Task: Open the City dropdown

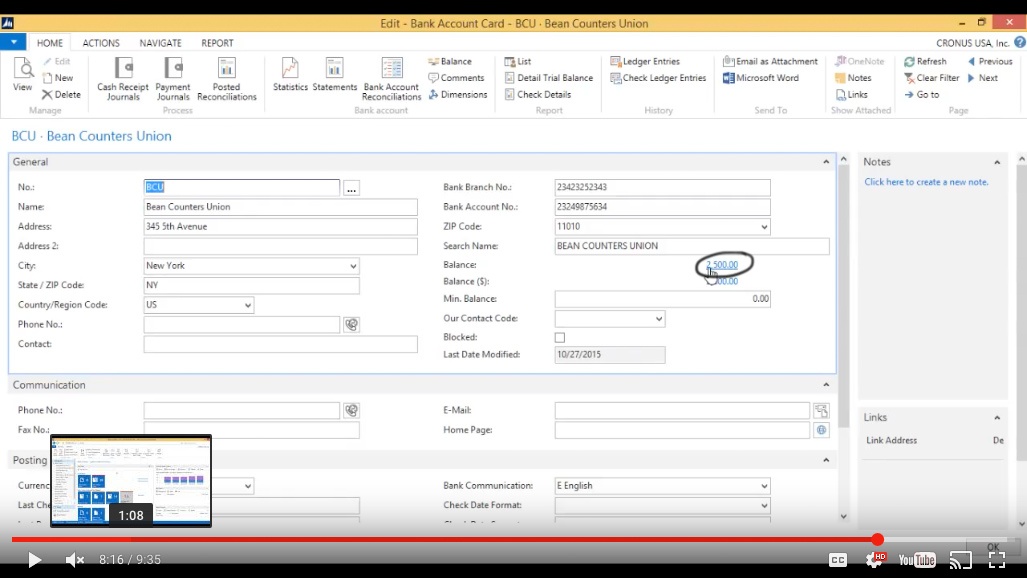Action: pyautogui.click(x=353, y=266)
